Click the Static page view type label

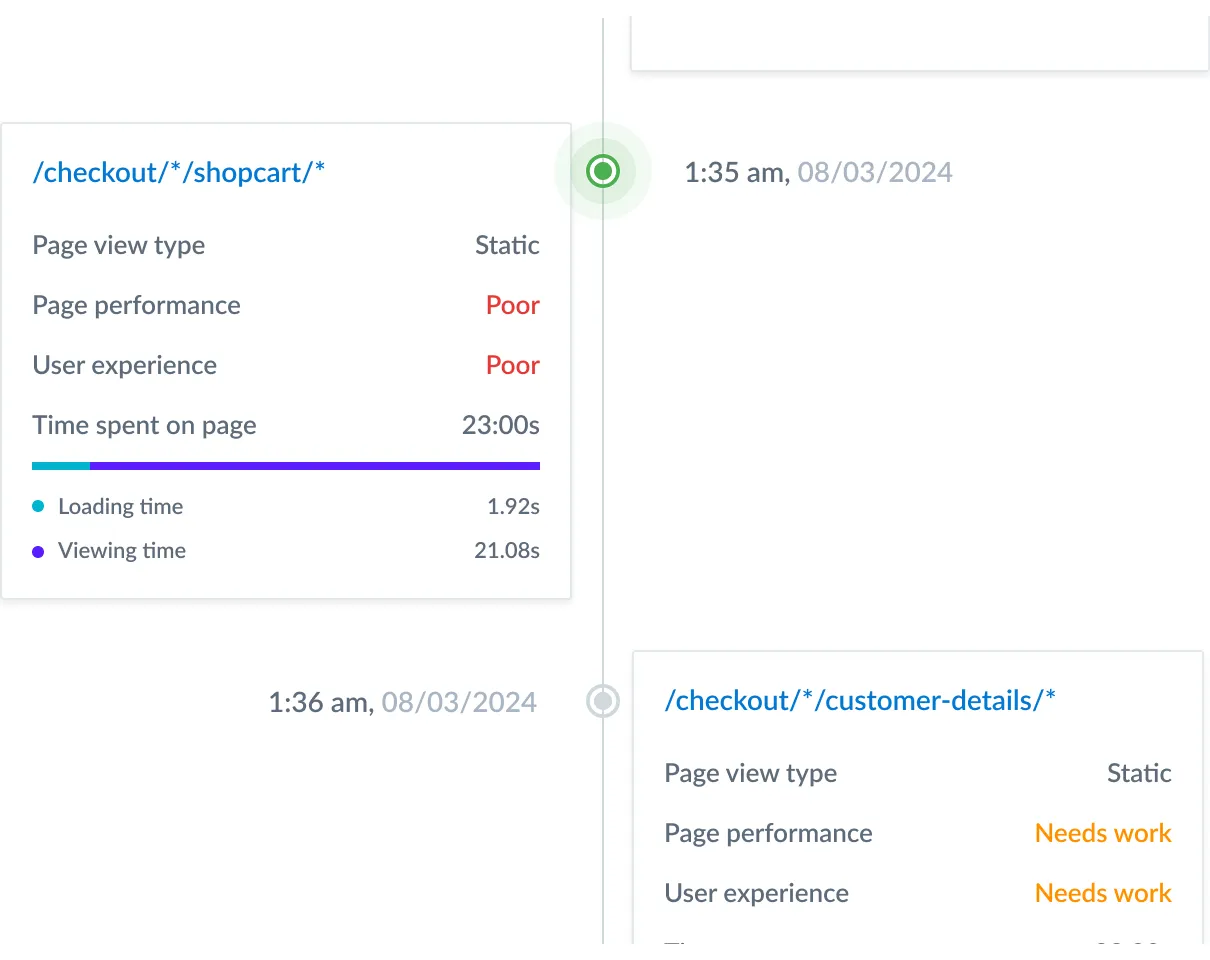pyautogui.click(x=507, y=245)
